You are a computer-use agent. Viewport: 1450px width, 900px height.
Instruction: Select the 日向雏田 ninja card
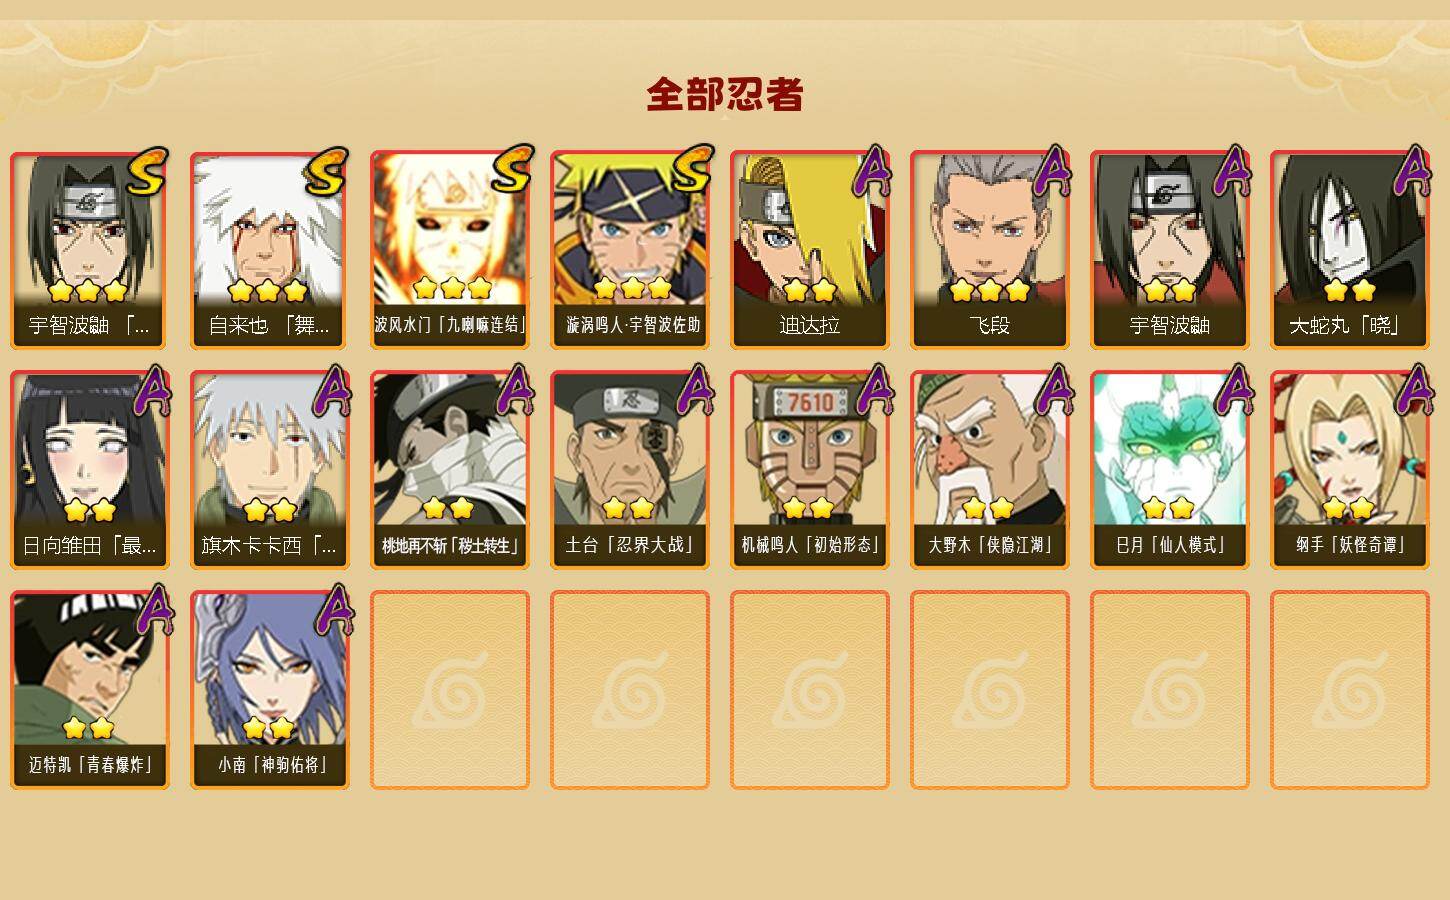pyautogui.click(x=90, y=470)
